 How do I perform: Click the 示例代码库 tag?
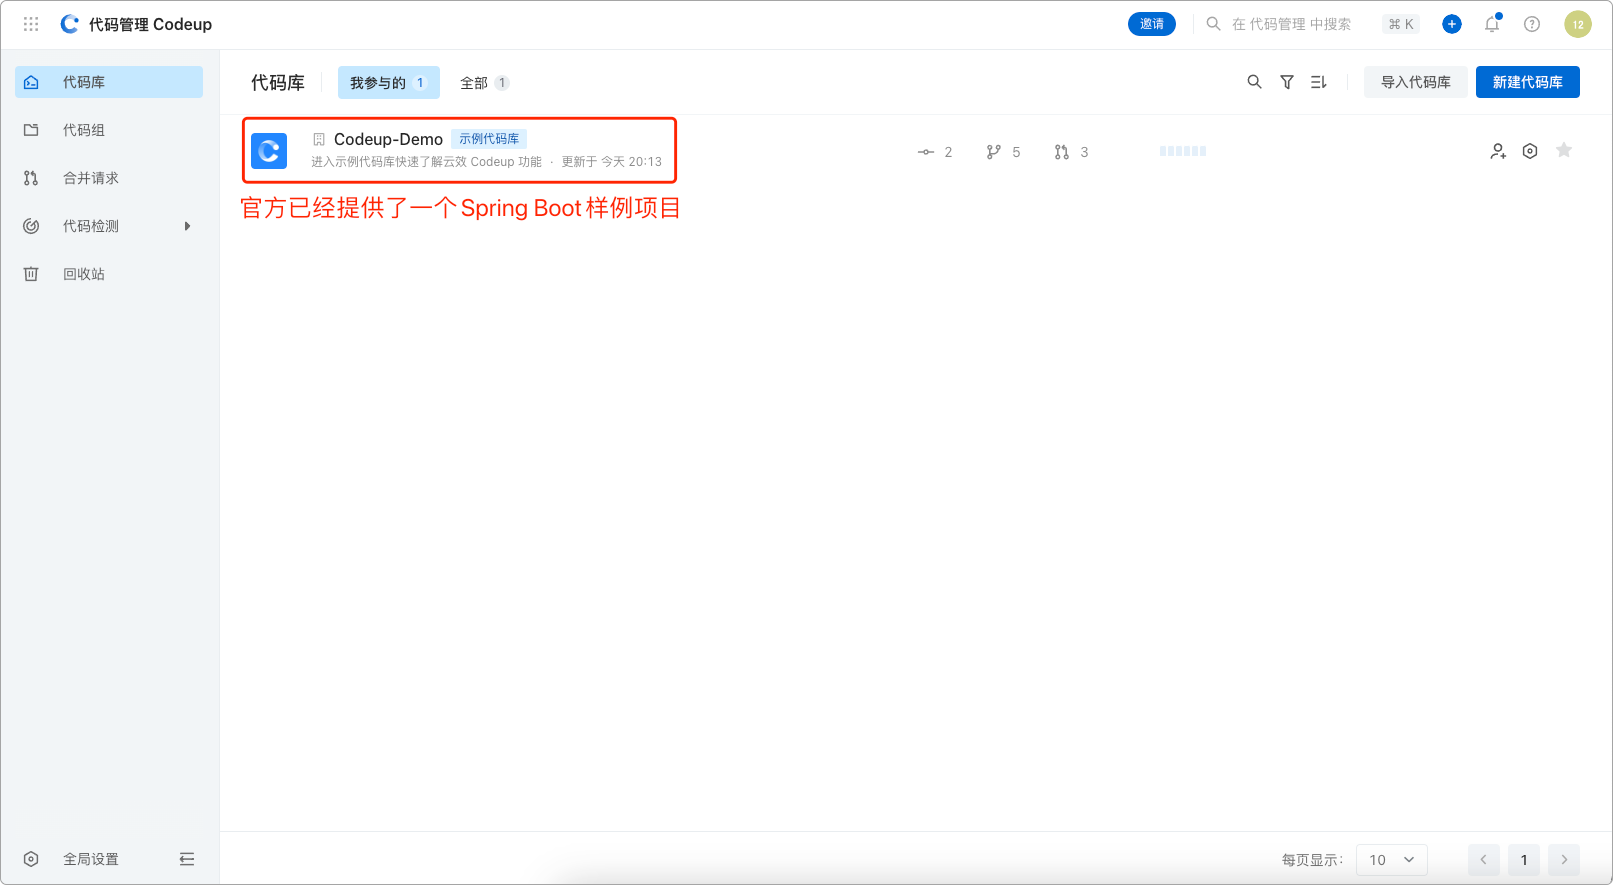click(489, 139)
